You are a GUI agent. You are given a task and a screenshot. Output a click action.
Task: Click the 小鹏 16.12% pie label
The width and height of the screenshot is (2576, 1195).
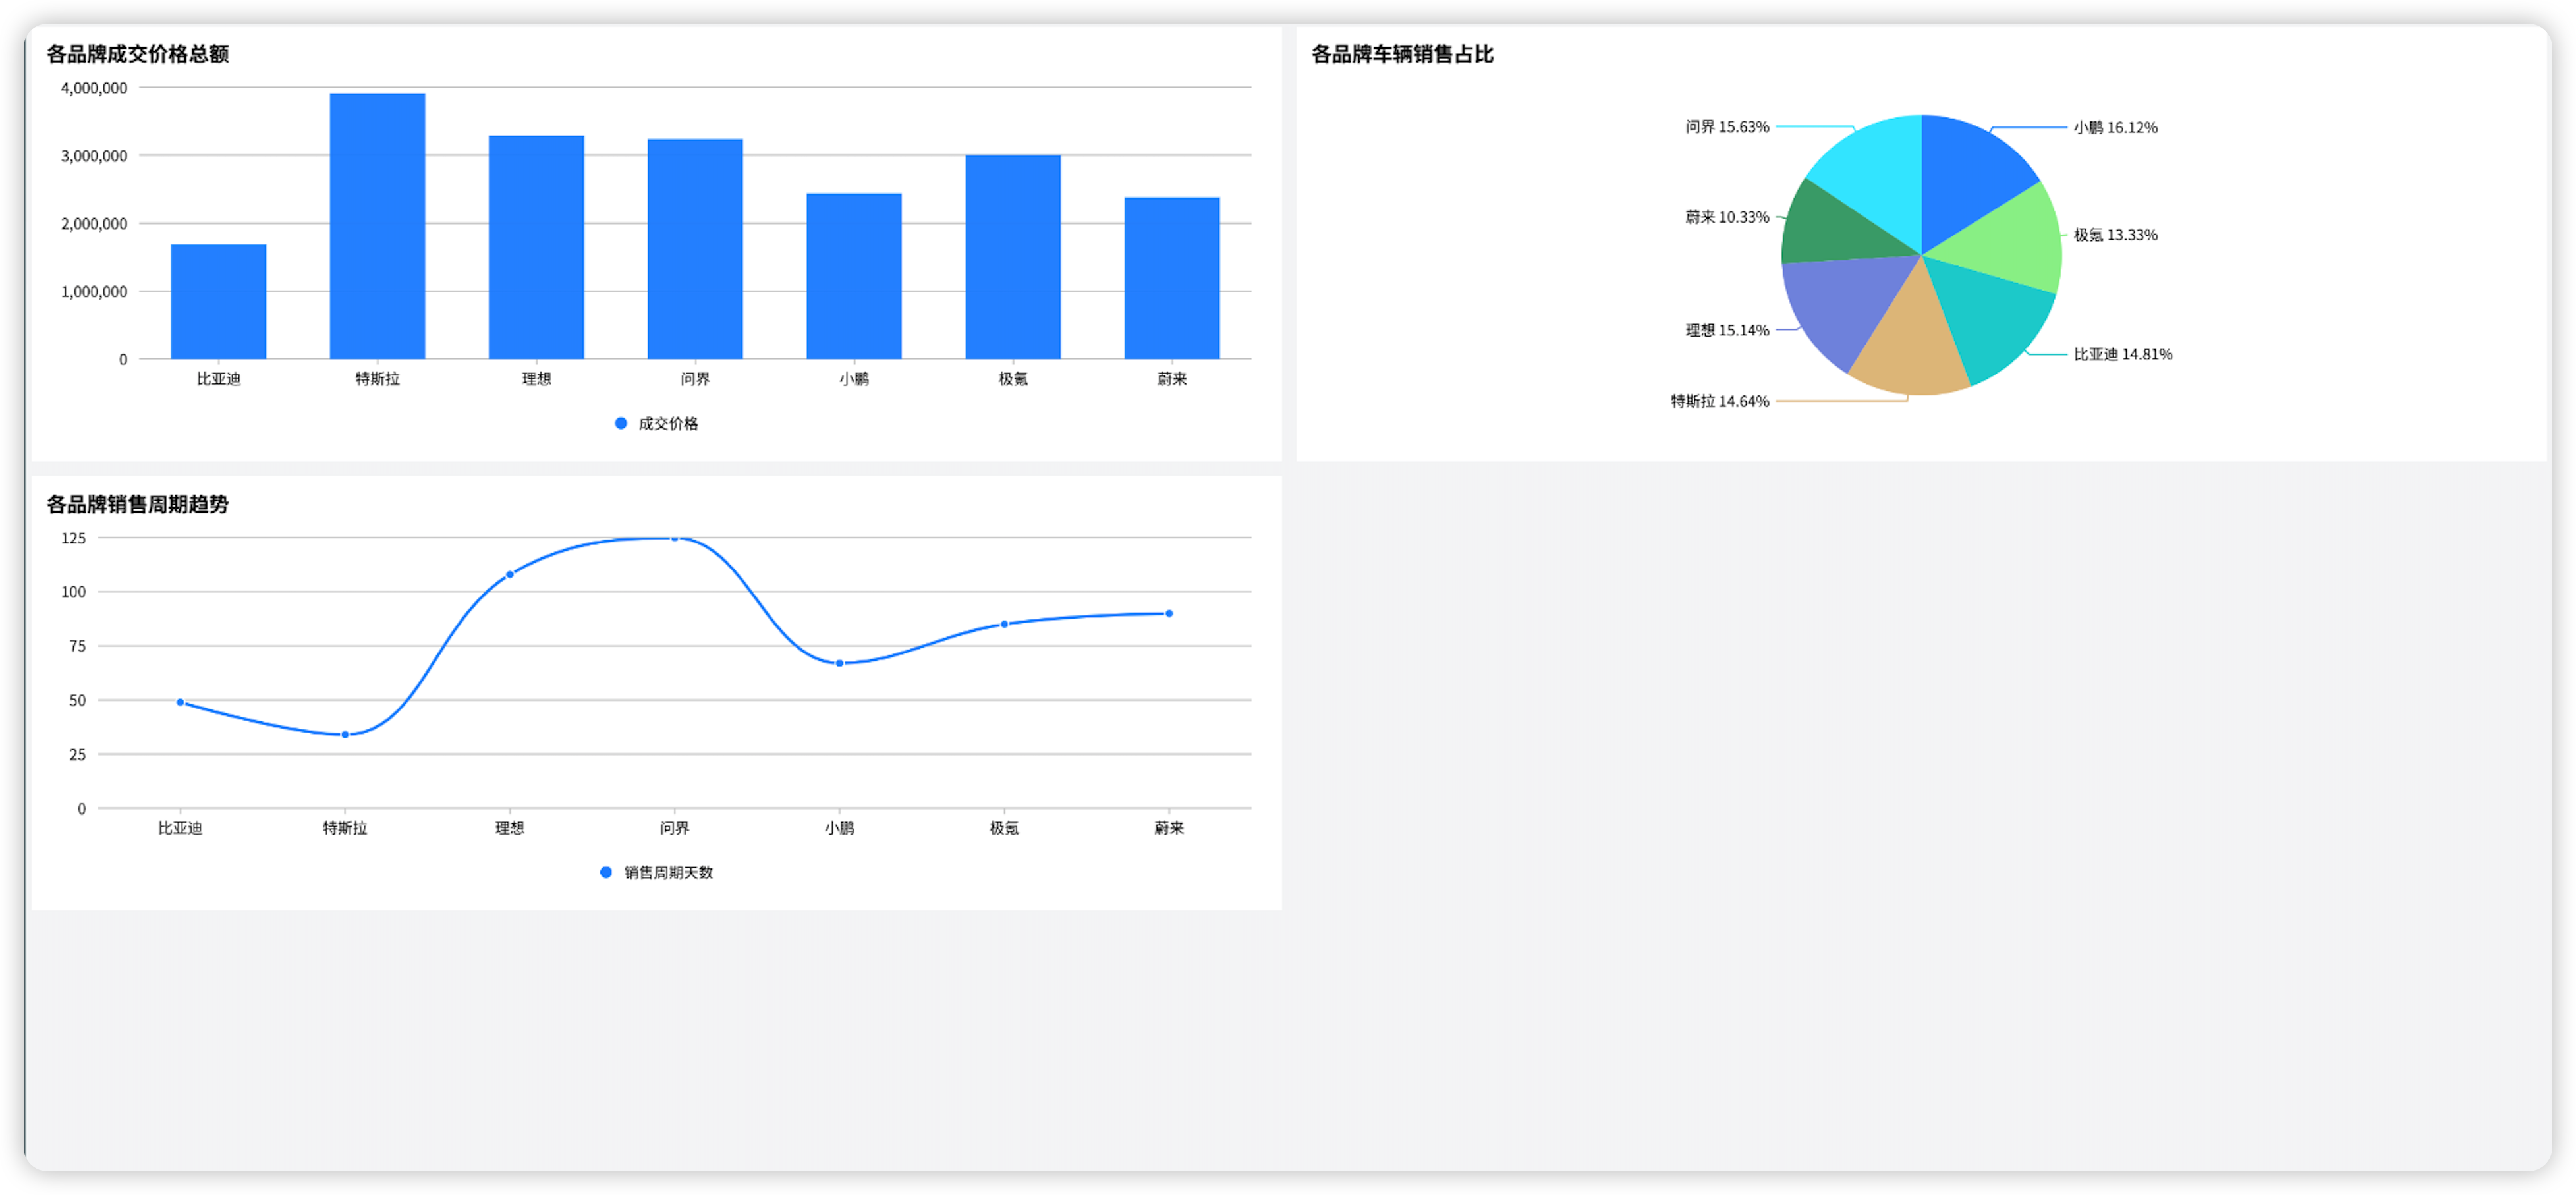click(x=2115, y=128)
